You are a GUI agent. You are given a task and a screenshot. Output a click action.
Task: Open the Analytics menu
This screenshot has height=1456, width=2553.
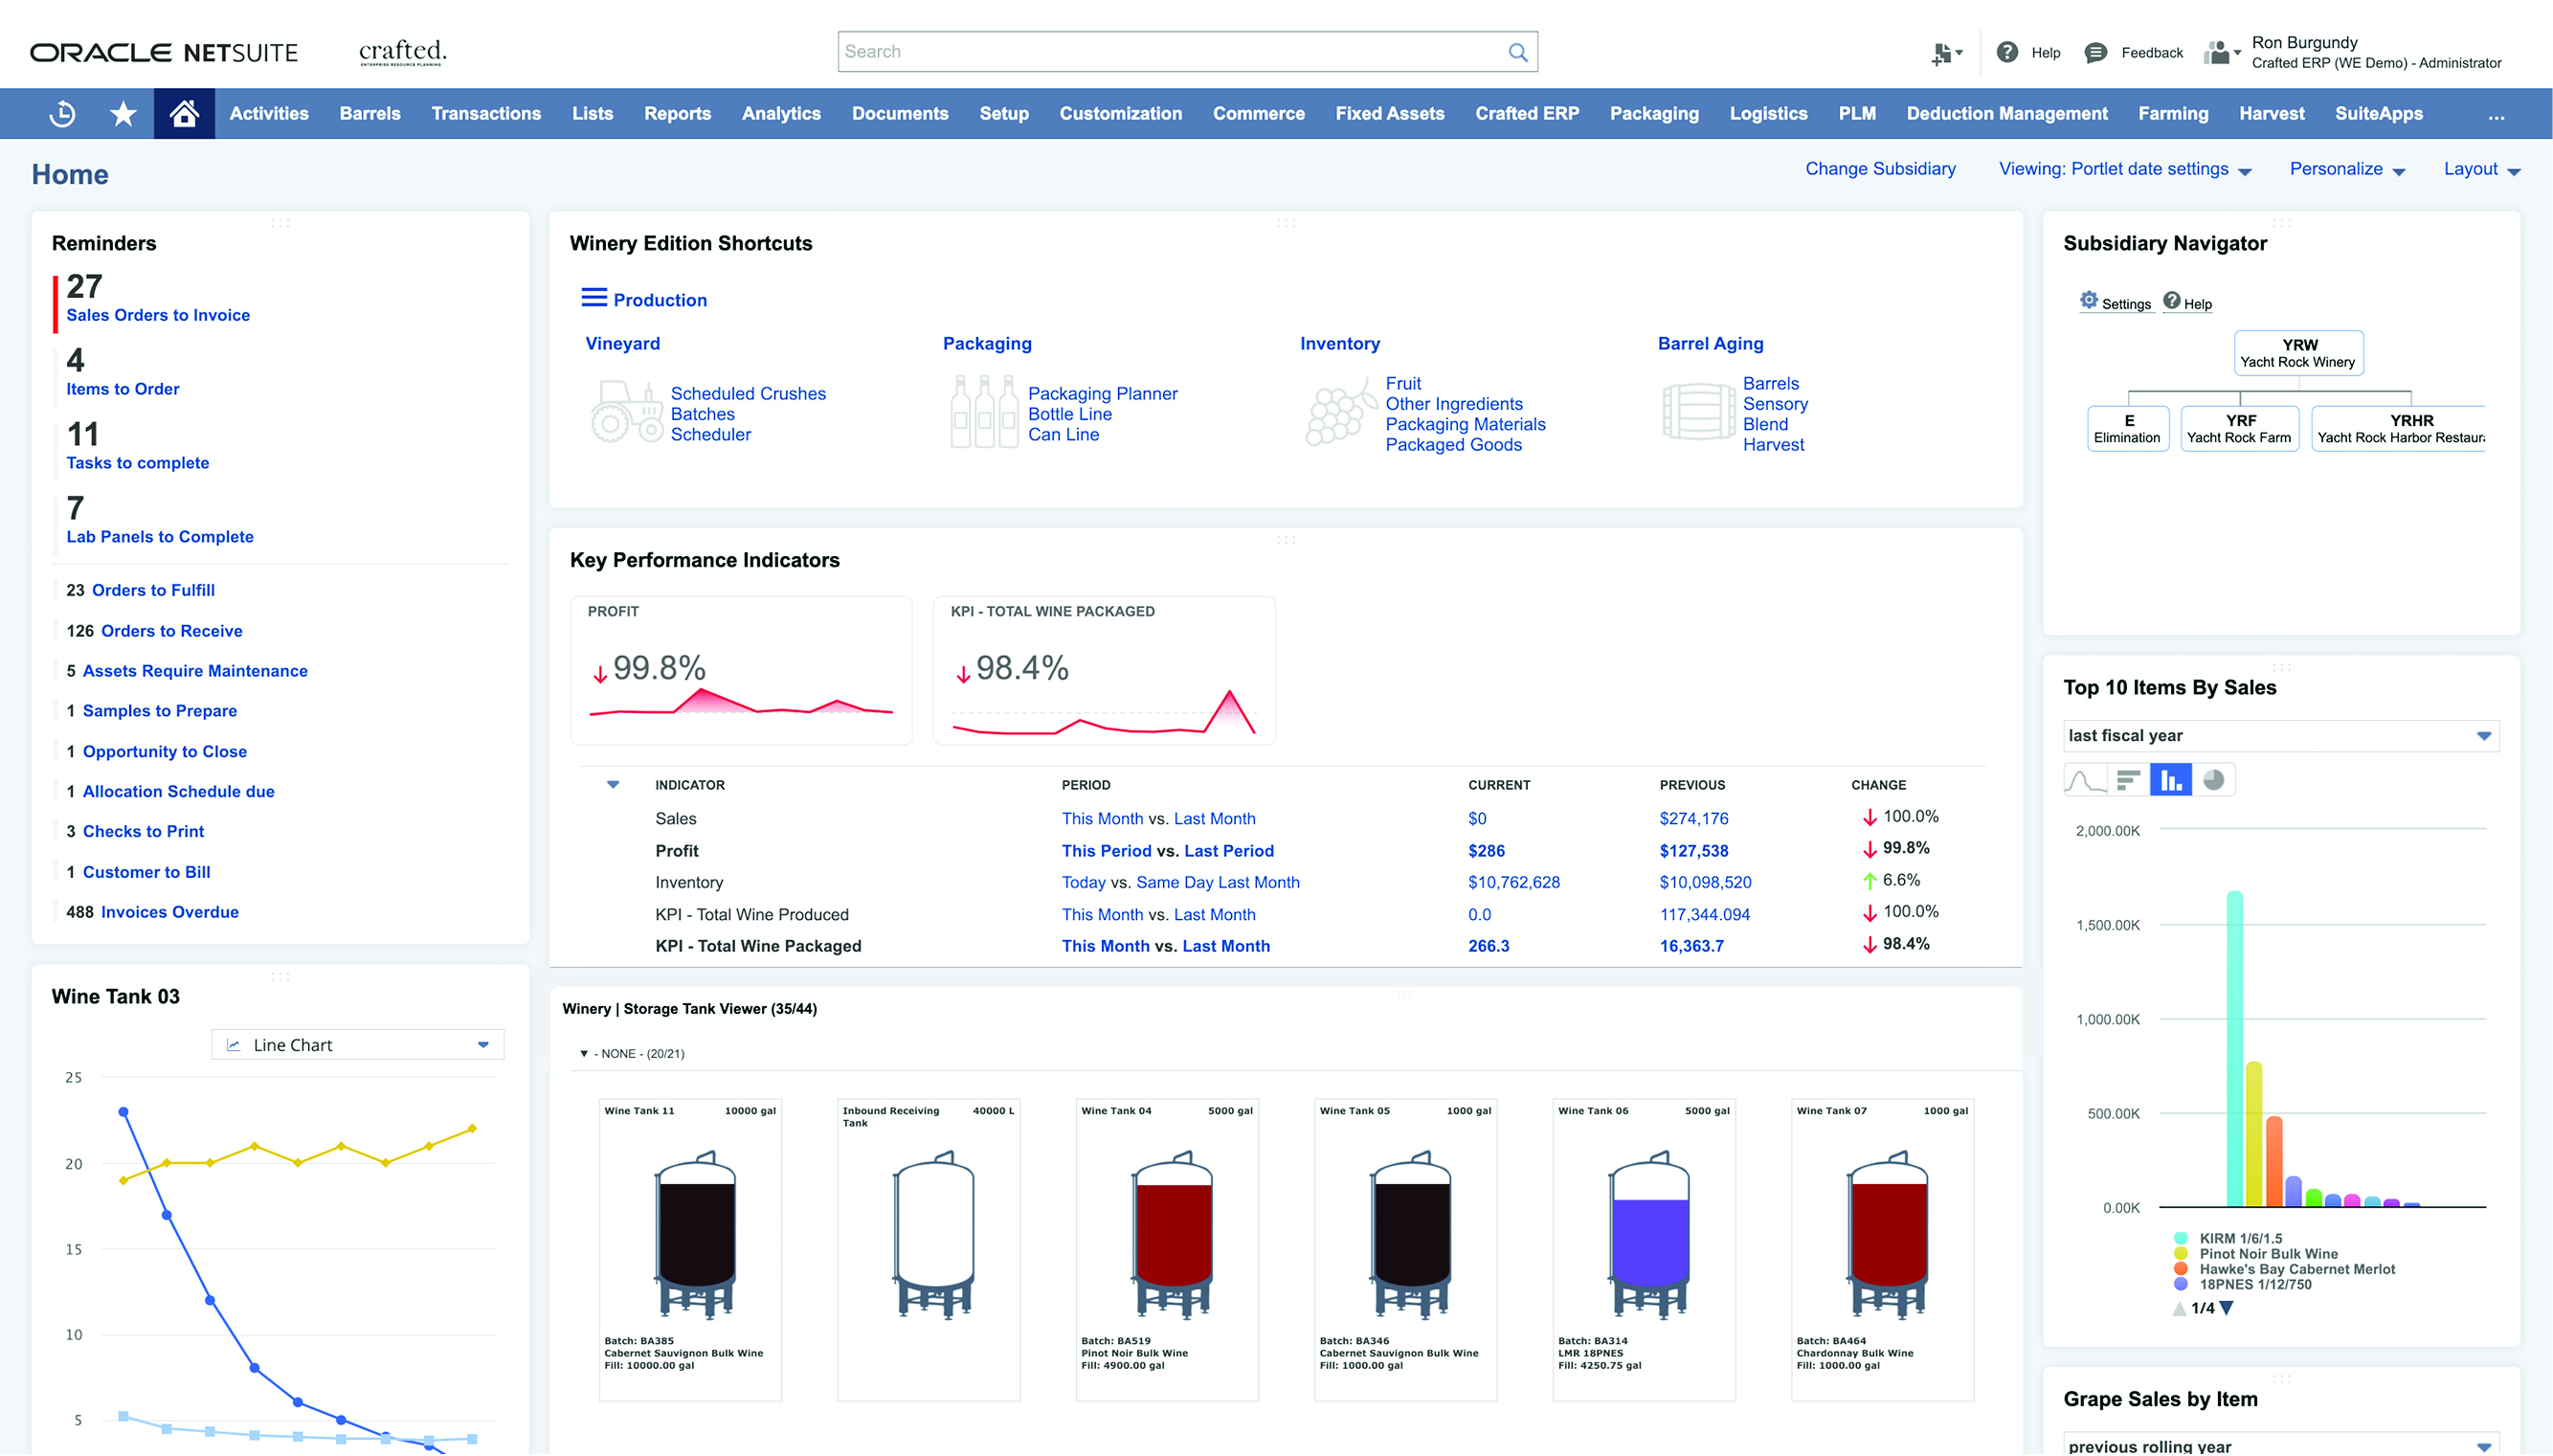tap(781, 114)
